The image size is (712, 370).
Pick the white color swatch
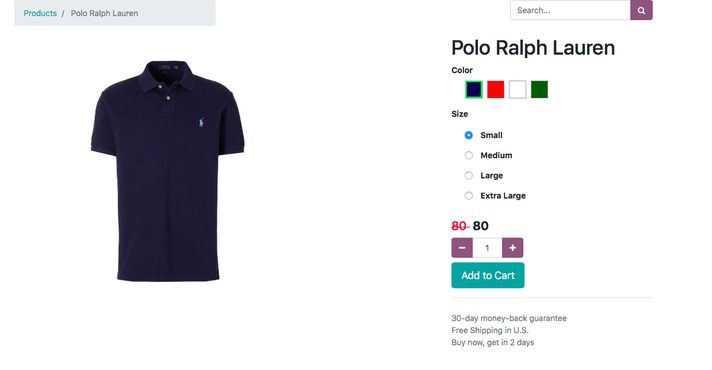[x=517, y=89]
